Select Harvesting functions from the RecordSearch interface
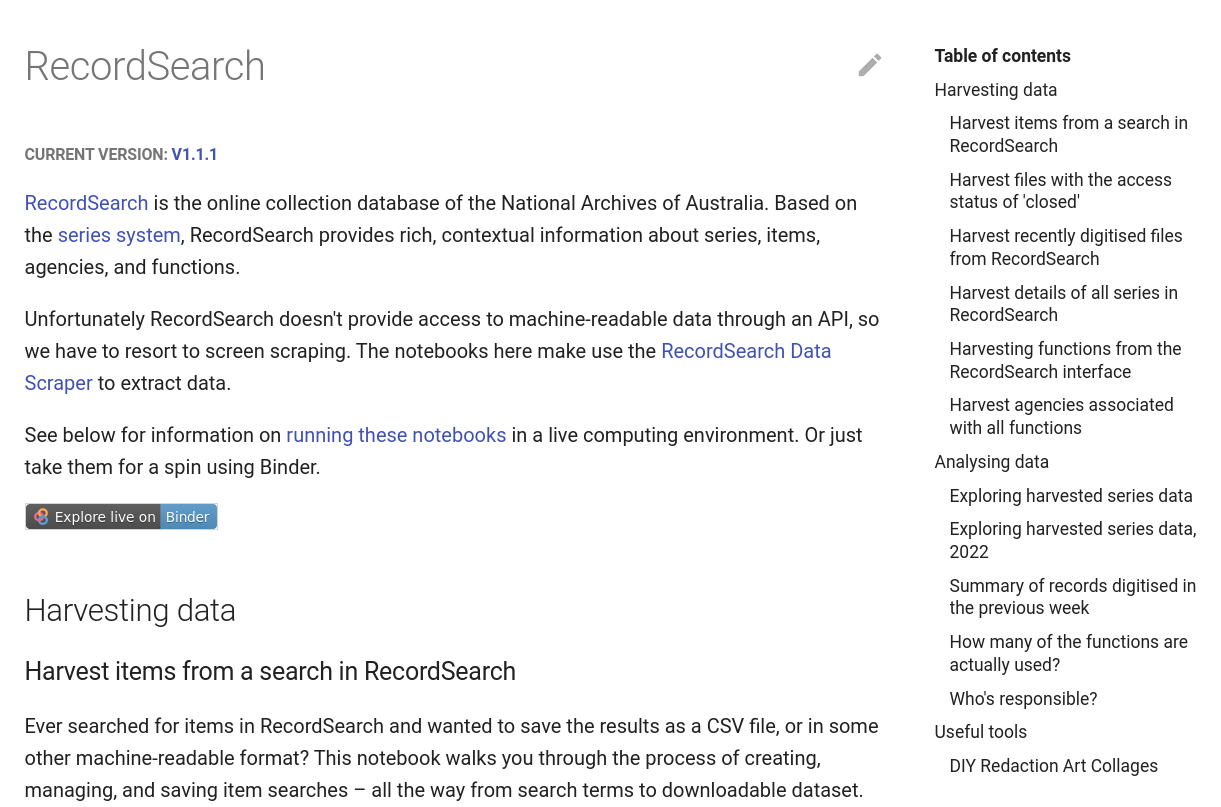 pos(1065,360)
